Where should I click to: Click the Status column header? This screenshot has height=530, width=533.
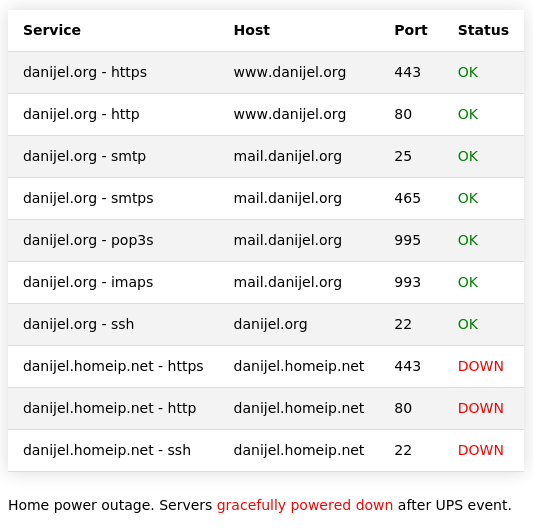[x=483, y=30]
